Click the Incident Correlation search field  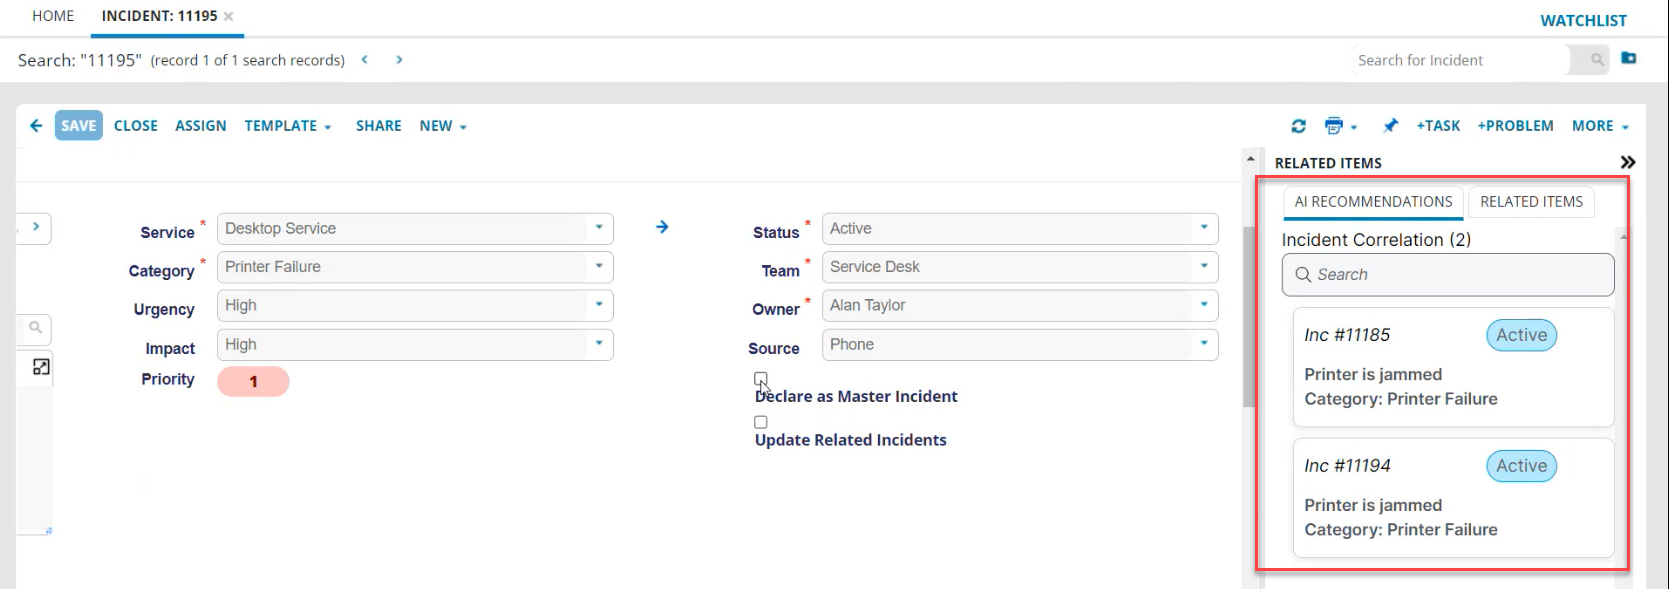(1448, 275)
